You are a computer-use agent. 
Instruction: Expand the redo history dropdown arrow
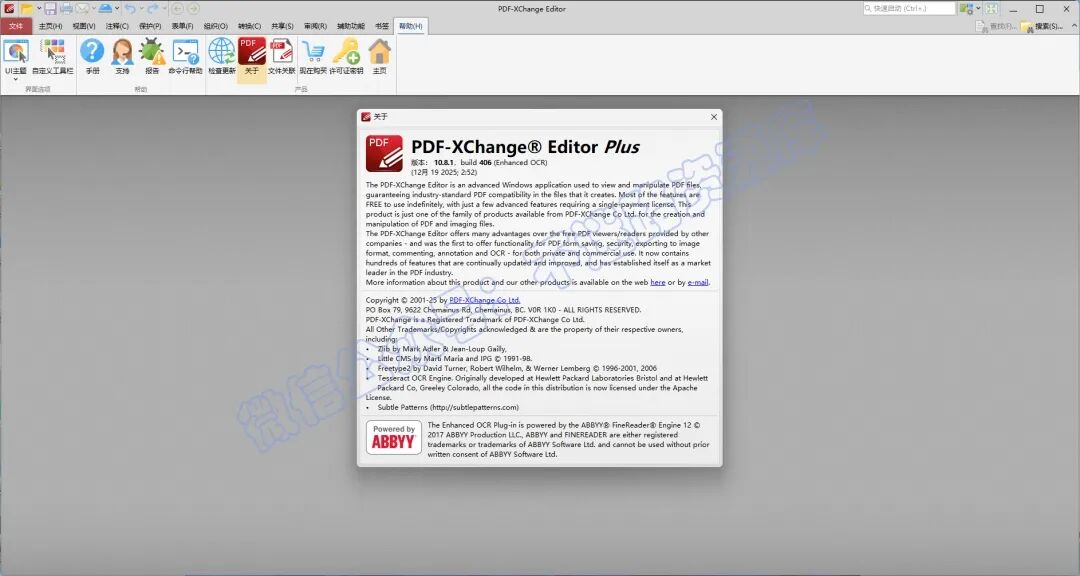click(x=164, y=8)
